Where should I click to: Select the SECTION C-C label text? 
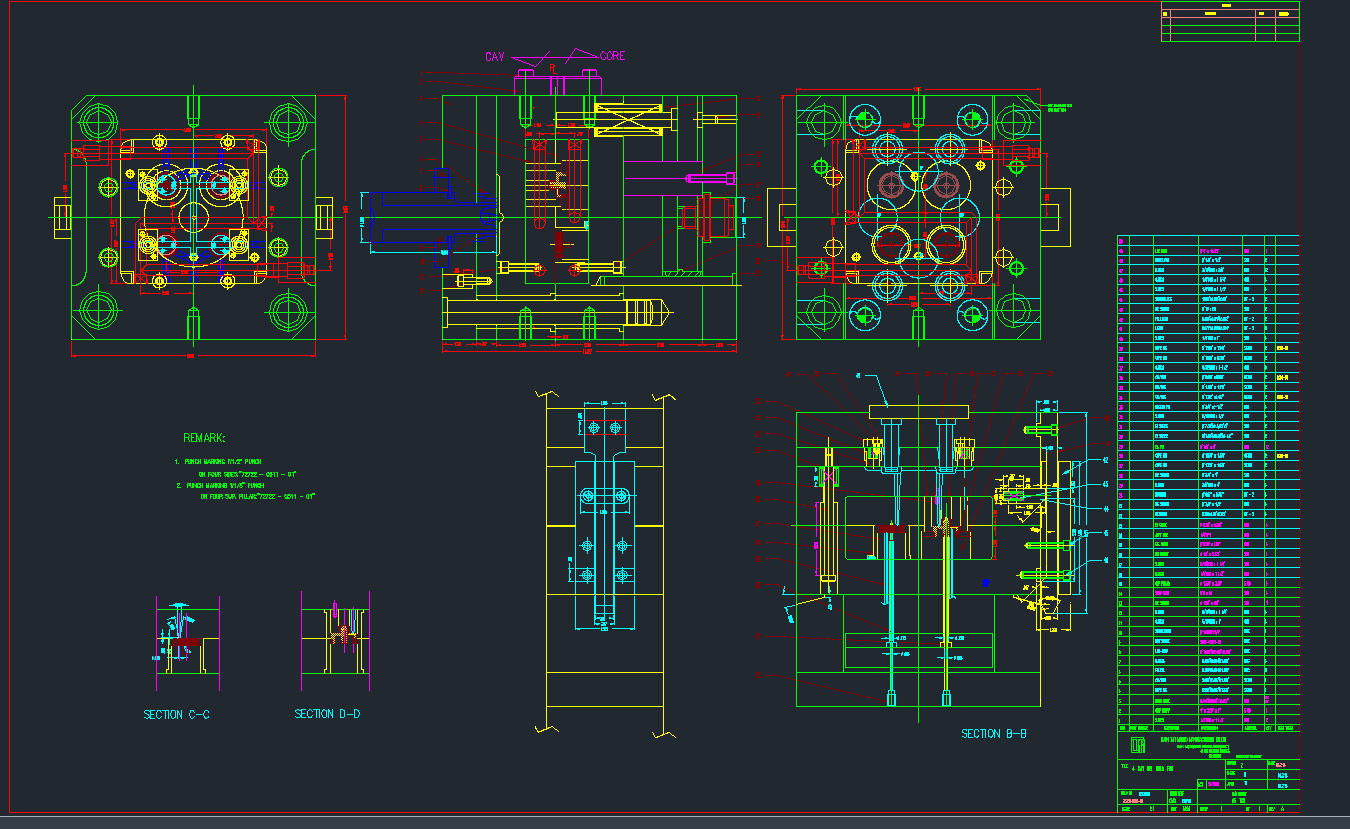point(176,714)
